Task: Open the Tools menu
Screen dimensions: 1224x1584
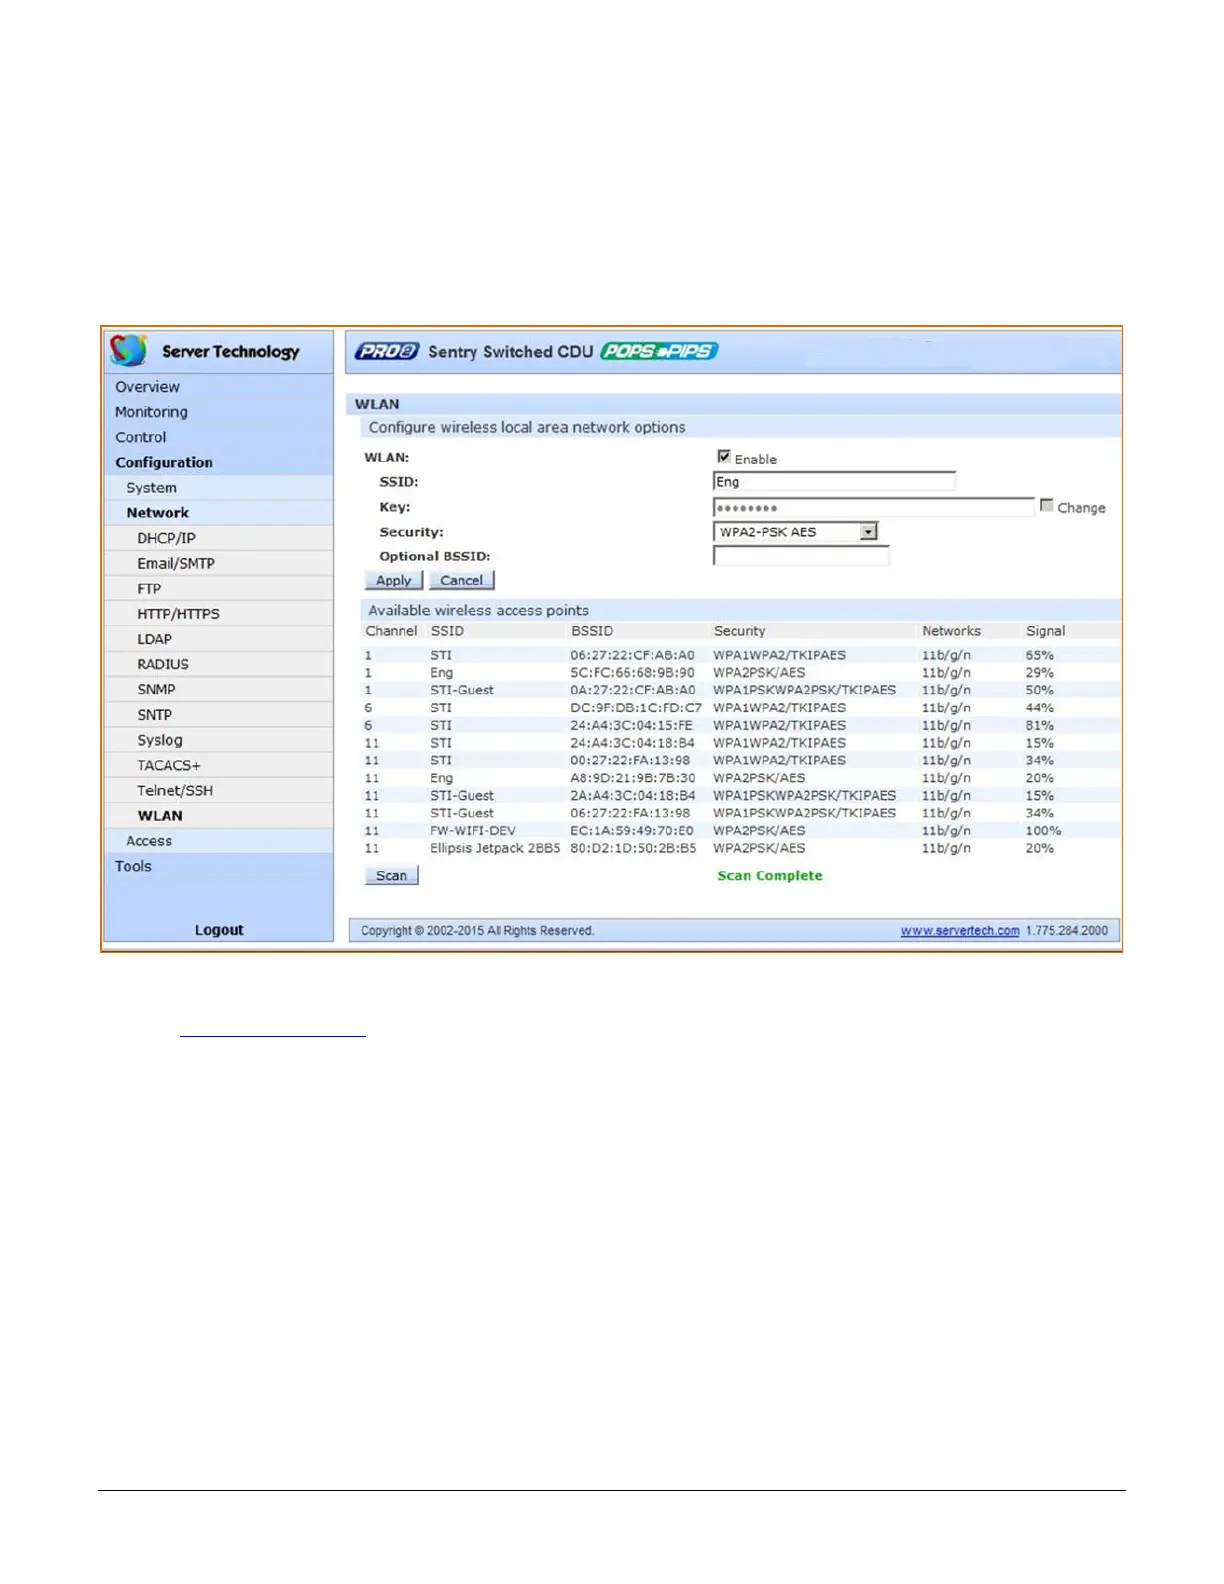Action: point(133,866)
